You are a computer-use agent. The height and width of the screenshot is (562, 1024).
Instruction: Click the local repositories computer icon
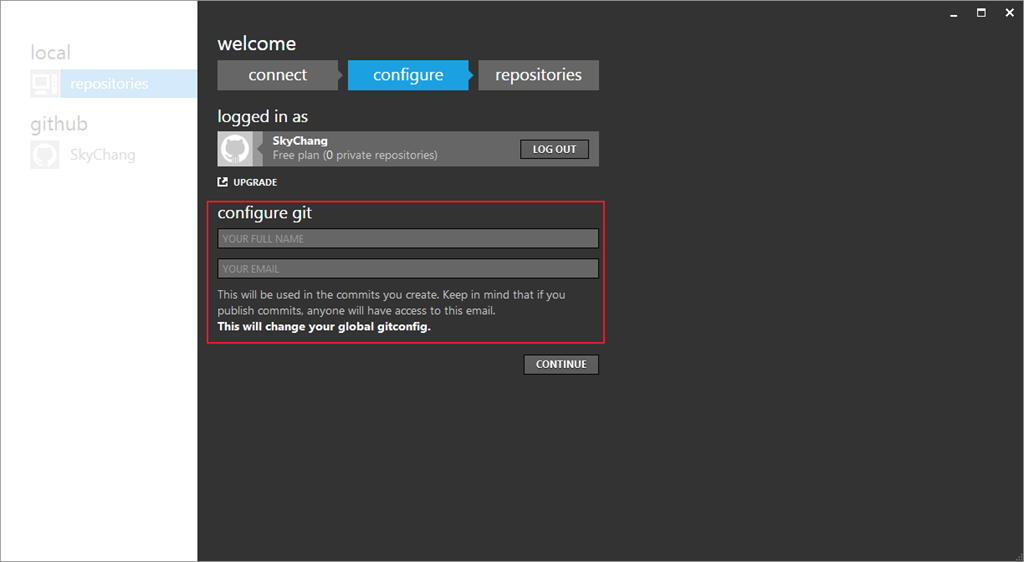45,84
